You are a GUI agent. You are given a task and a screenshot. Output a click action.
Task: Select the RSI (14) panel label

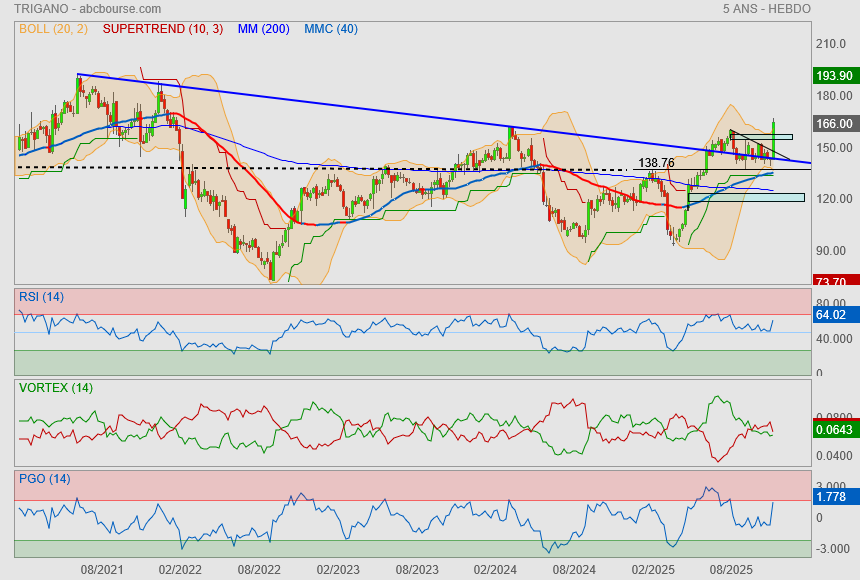tap(41, 296)
